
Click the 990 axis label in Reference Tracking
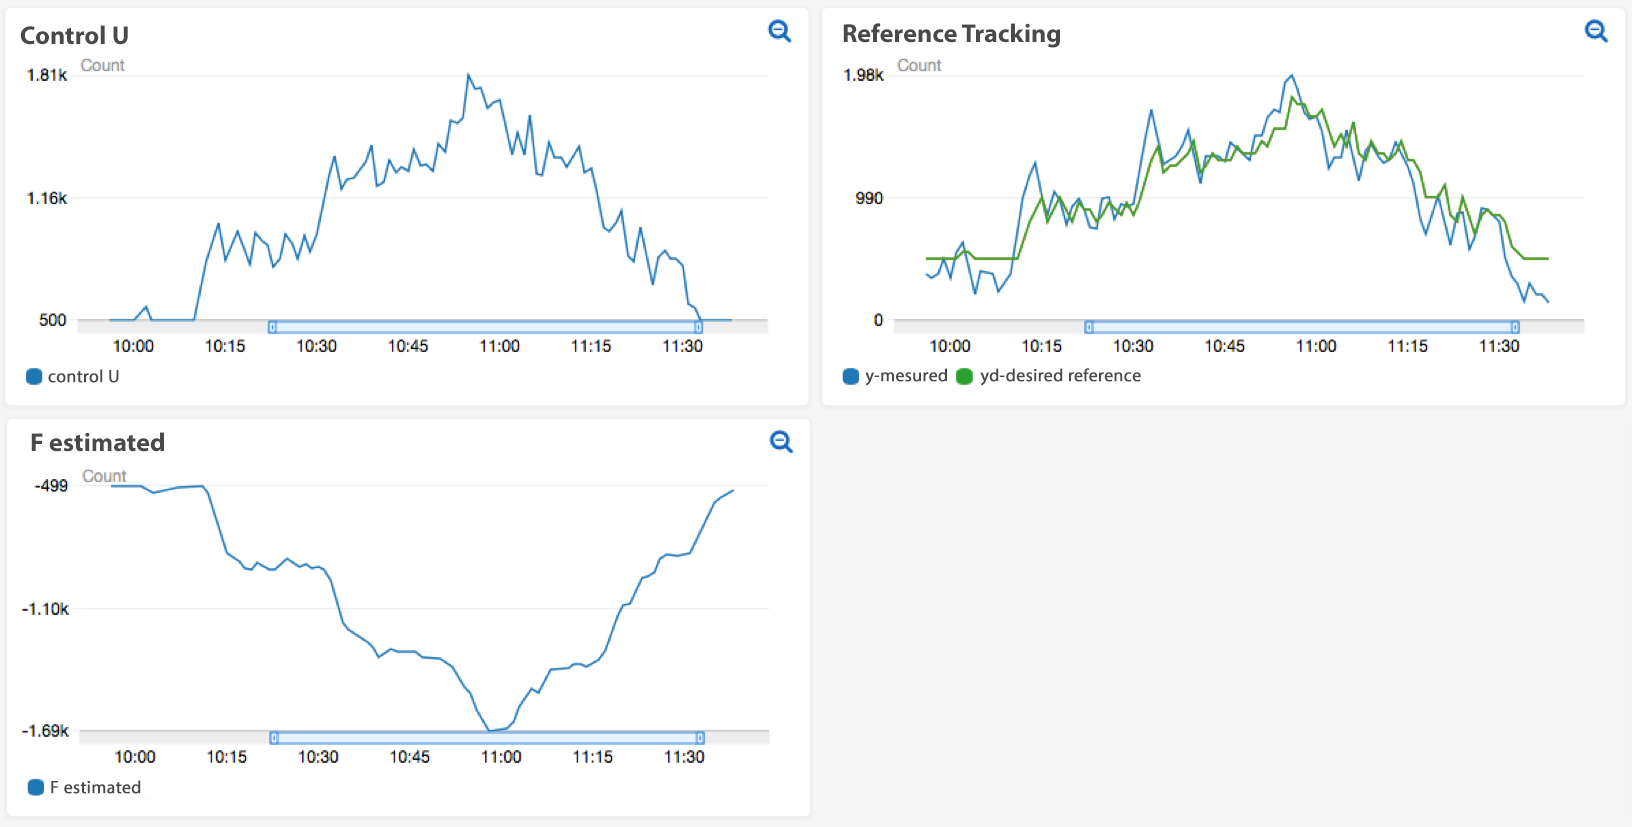click(869, 198)
